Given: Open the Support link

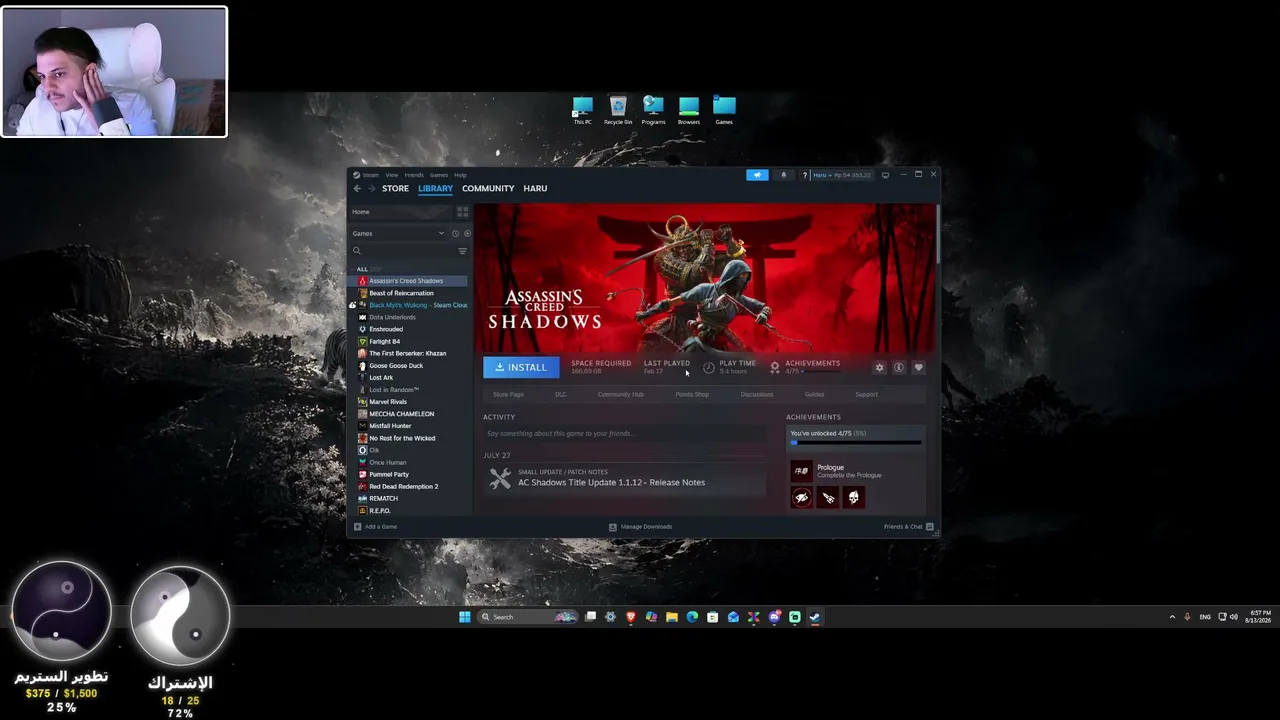Looking at the screenshot, I should pos(867,394).
